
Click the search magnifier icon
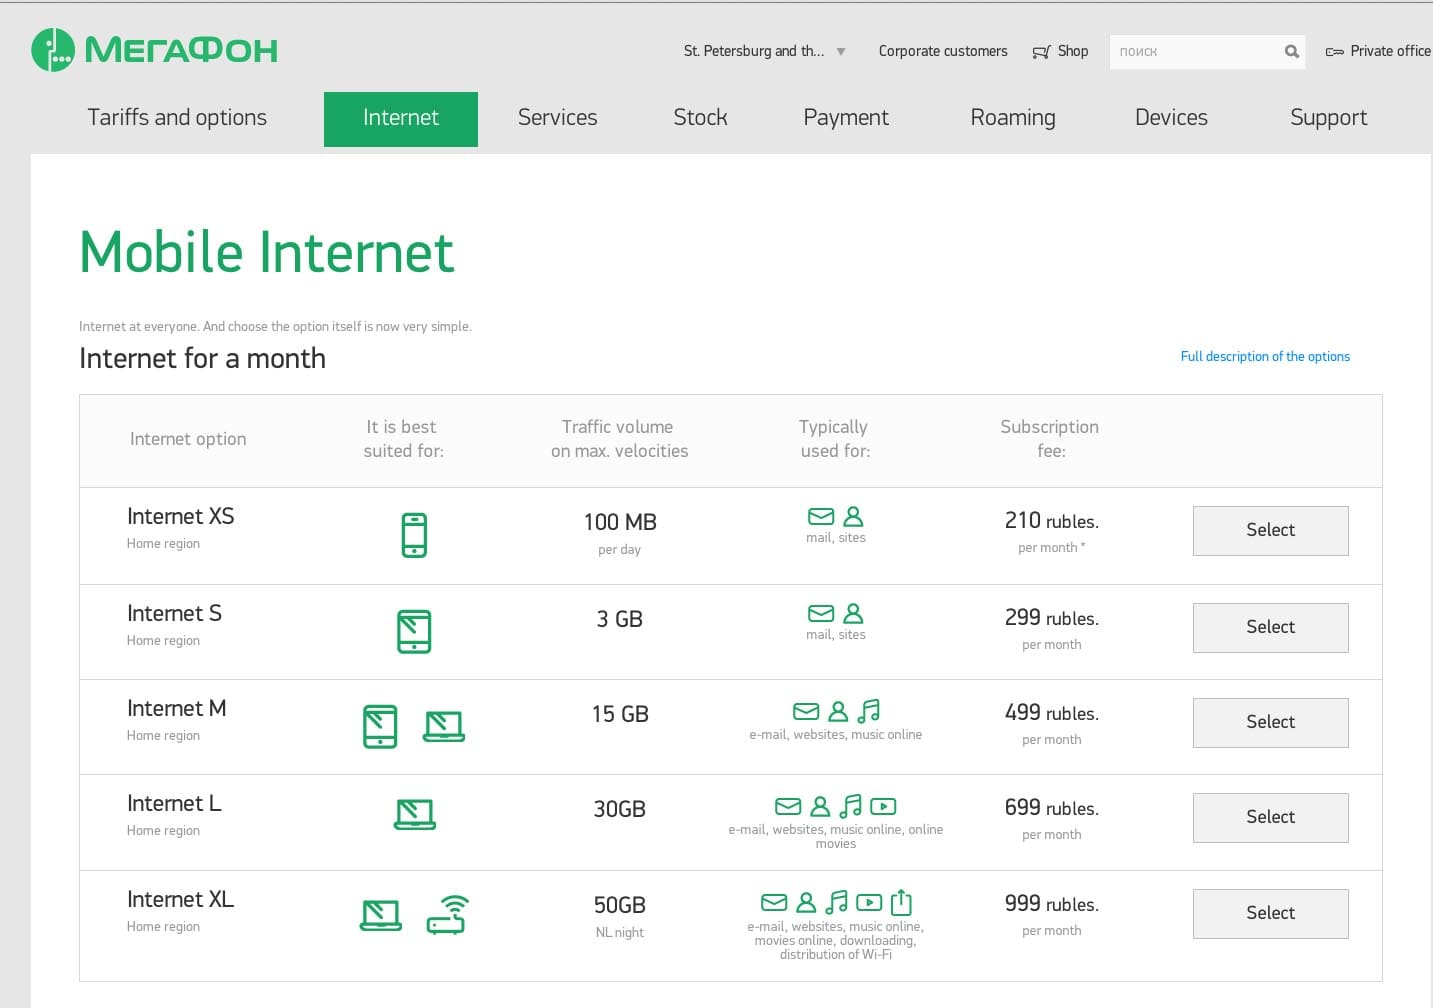point(1291,52)
